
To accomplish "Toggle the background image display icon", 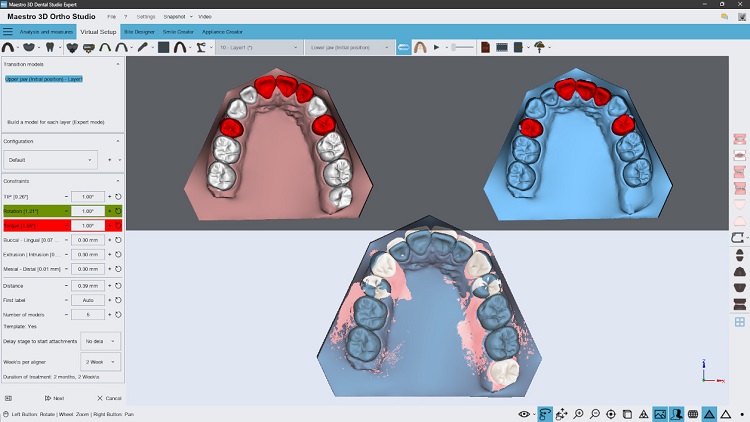I will tap(660, 414).
